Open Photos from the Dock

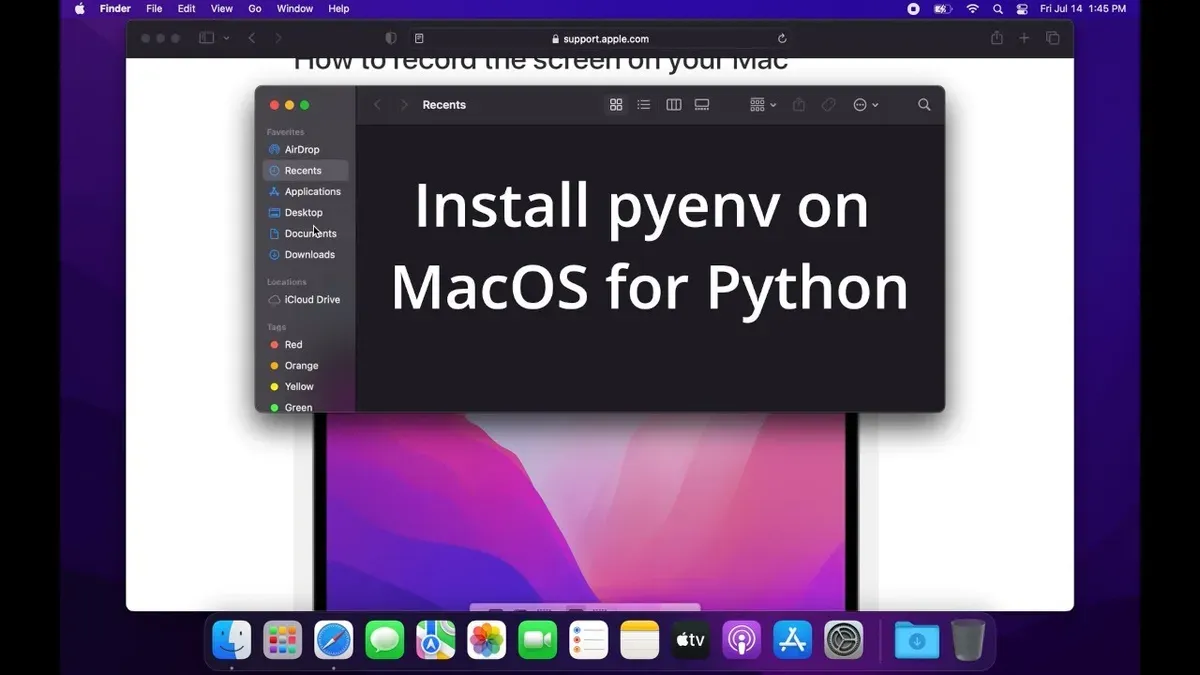[x=487, y=640]
